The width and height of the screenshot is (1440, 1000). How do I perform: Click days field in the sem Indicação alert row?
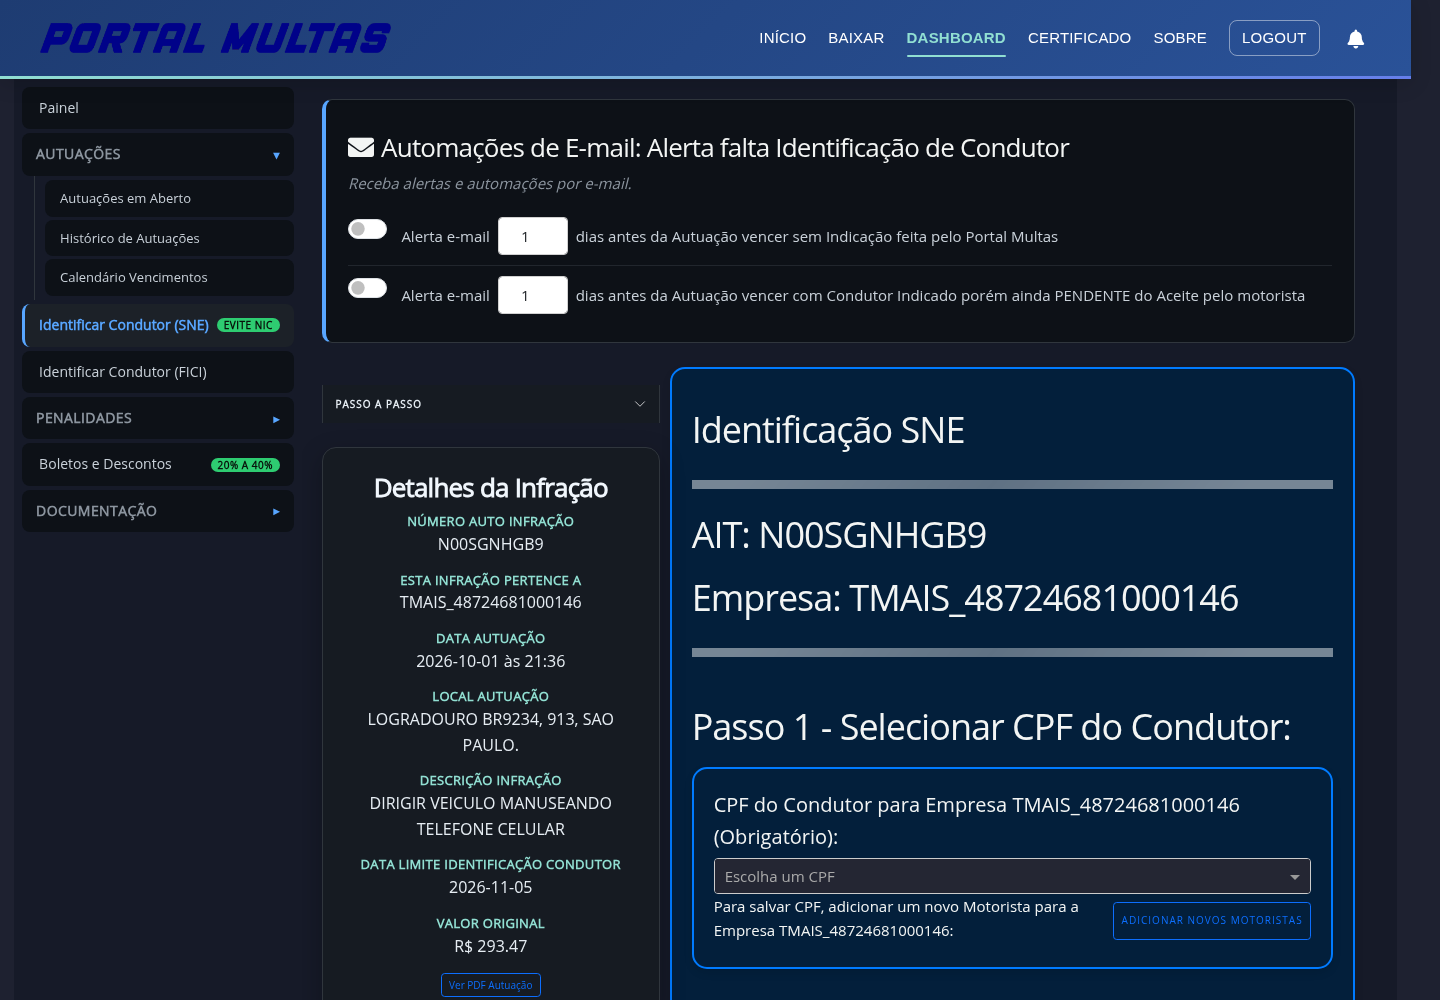pos(532,236)
